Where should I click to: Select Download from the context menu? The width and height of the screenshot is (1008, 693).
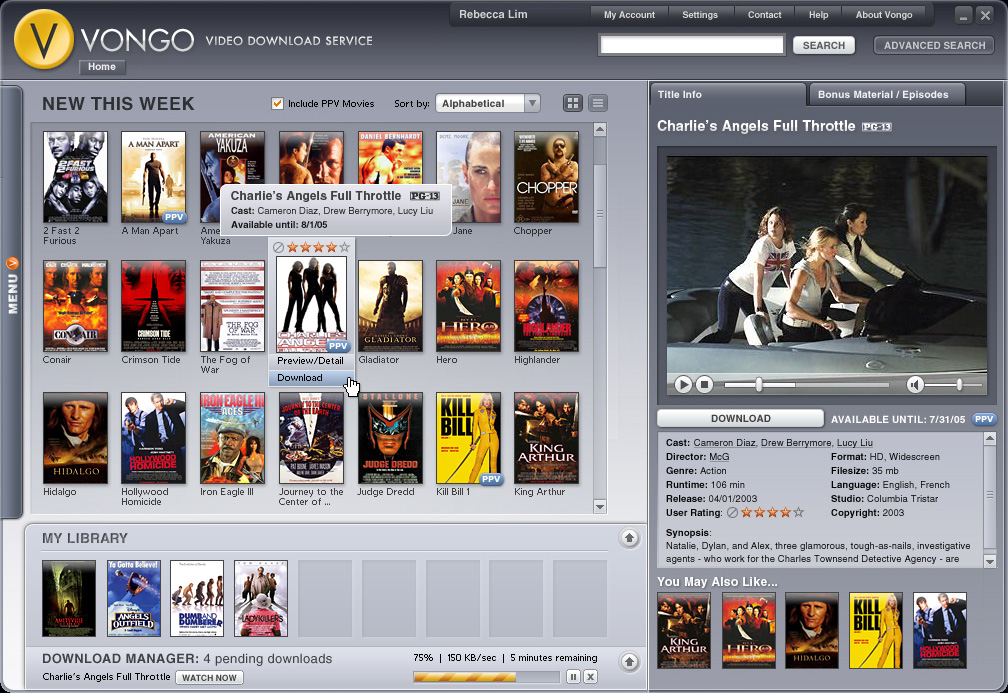click(300, 378)
